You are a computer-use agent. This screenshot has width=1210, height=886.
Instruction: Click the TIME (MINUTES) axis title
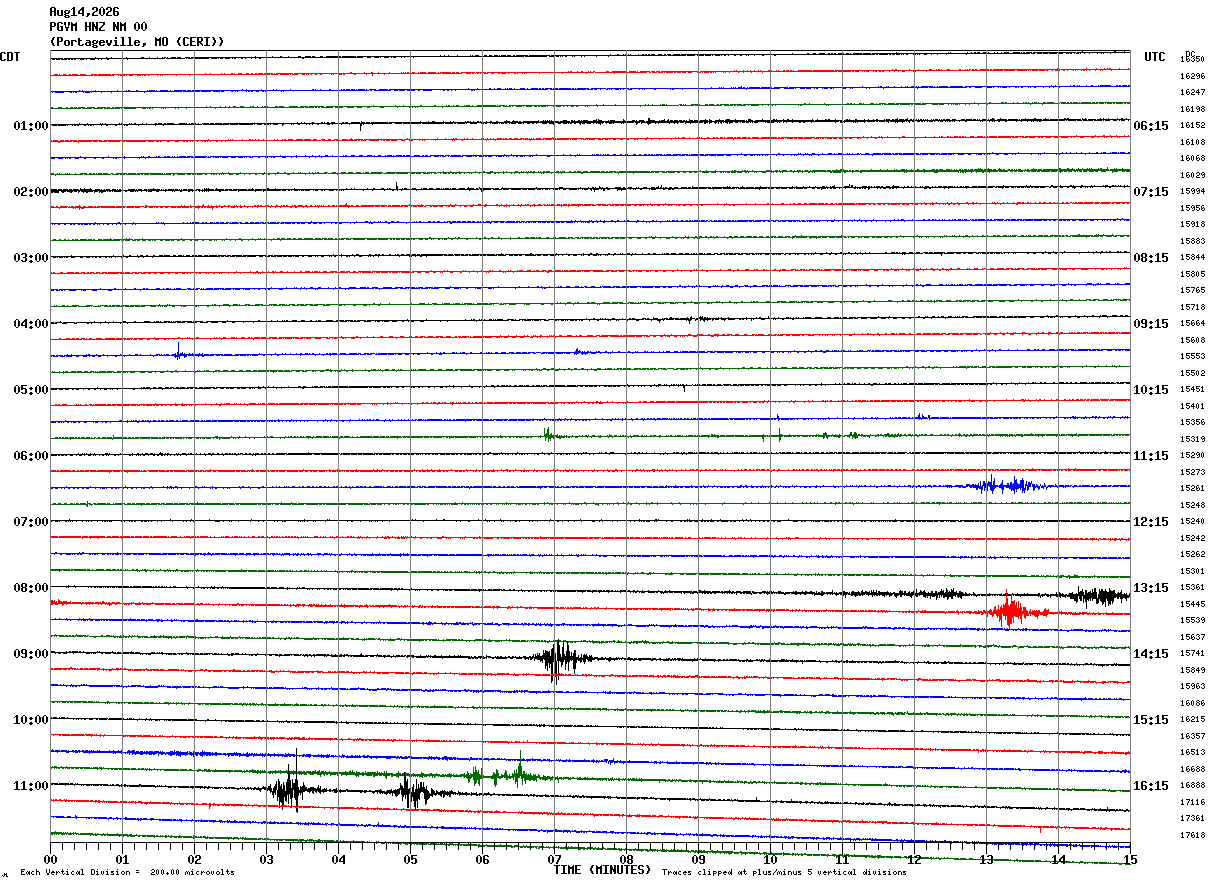click(x=602, y=870)
